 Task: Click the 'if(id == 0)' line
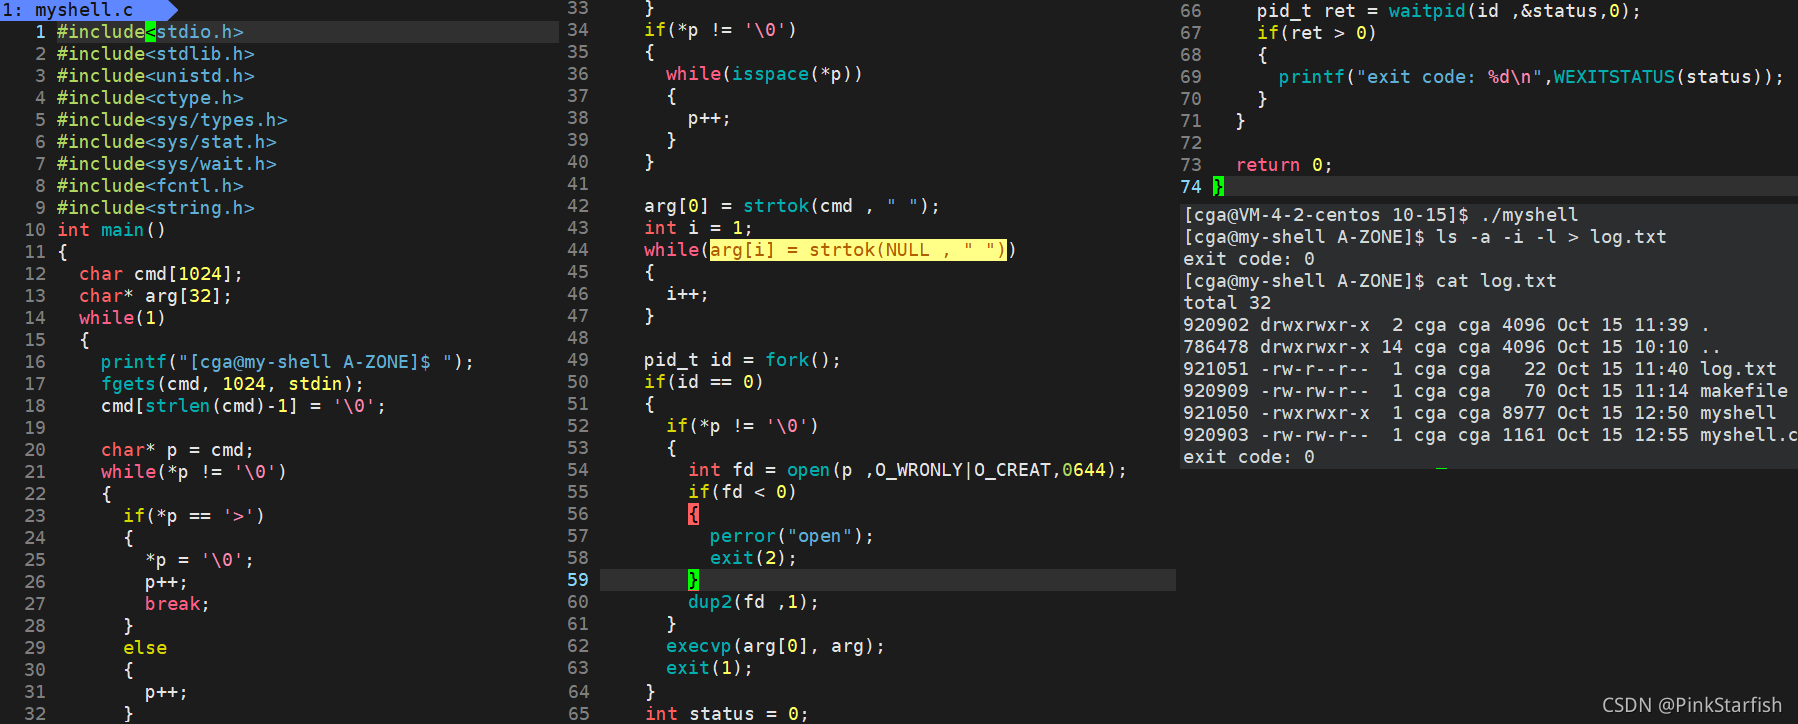[704, 382]
